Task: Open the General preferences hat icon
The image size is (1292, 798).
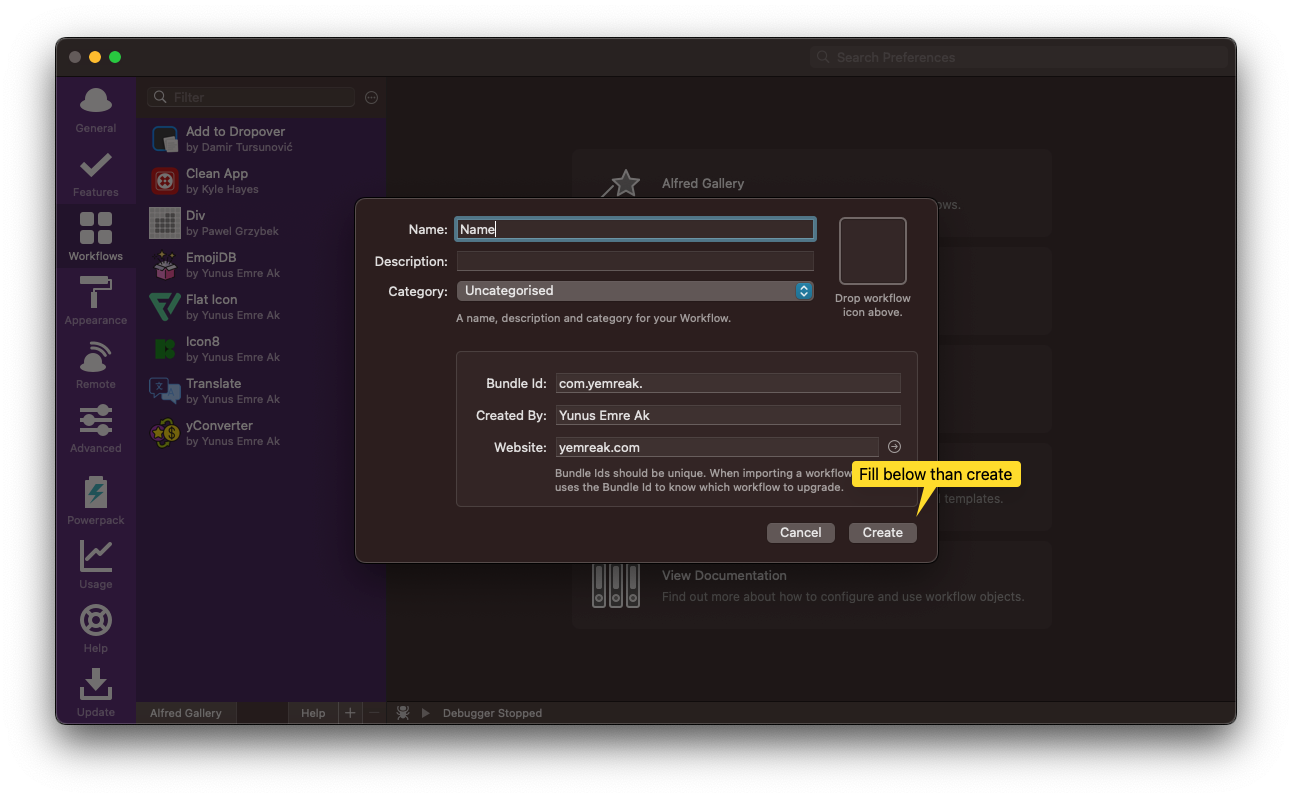Action: 96,102
